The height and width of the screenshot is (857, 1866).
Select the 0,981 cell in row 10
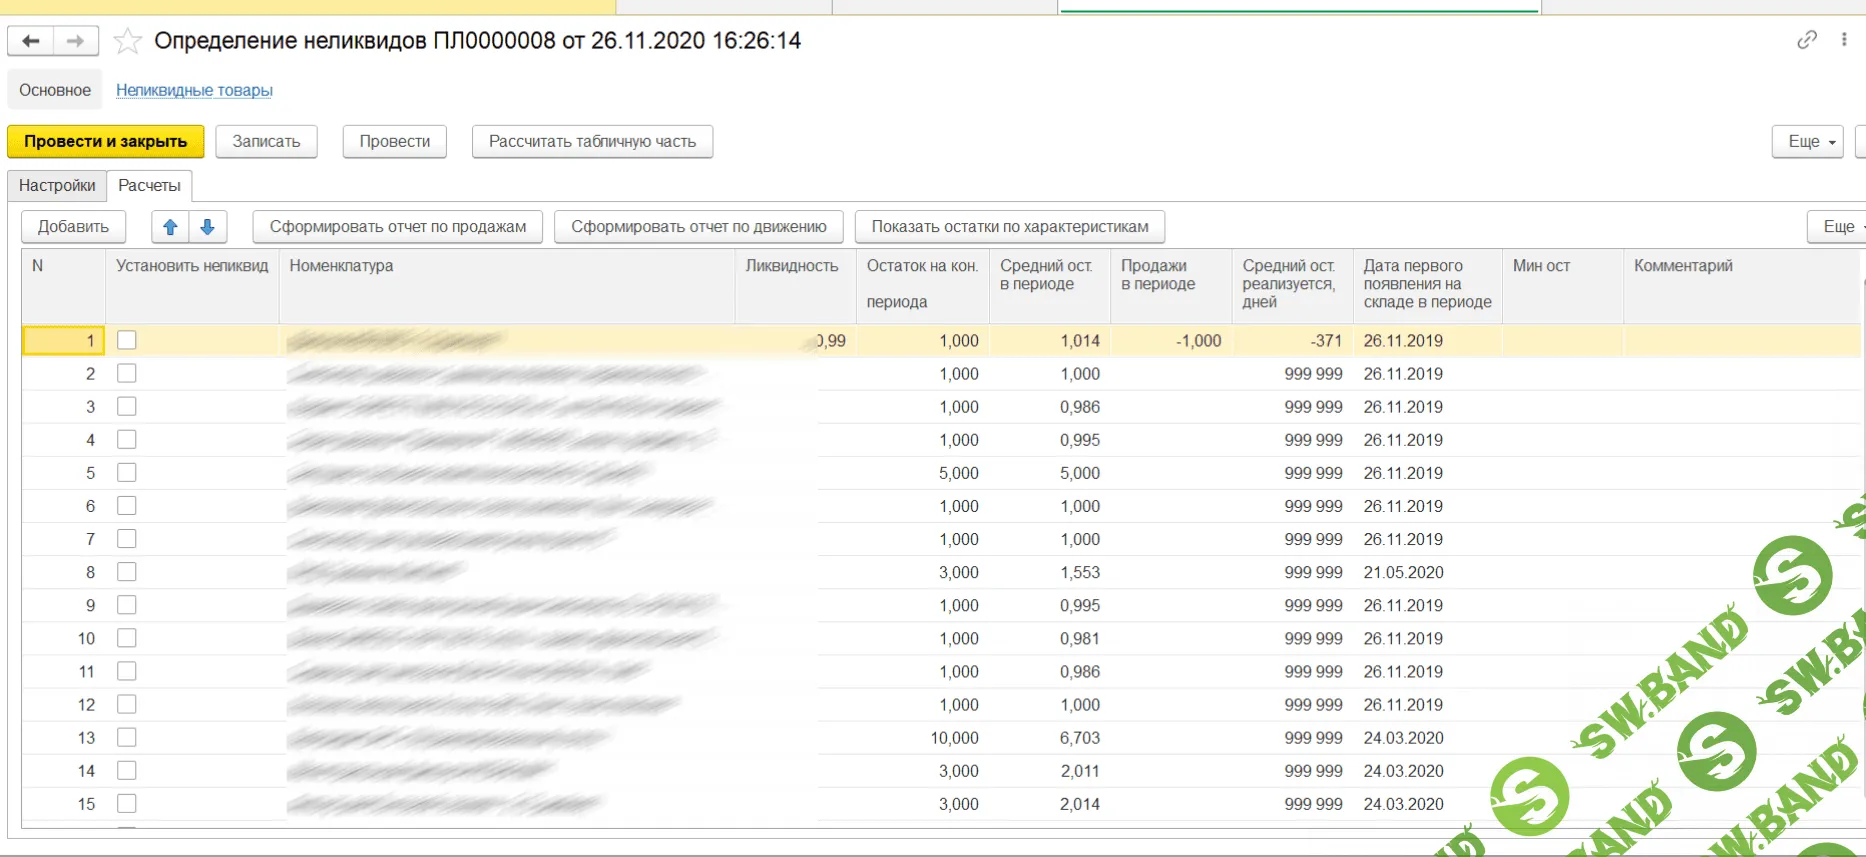coord(1050,638)
